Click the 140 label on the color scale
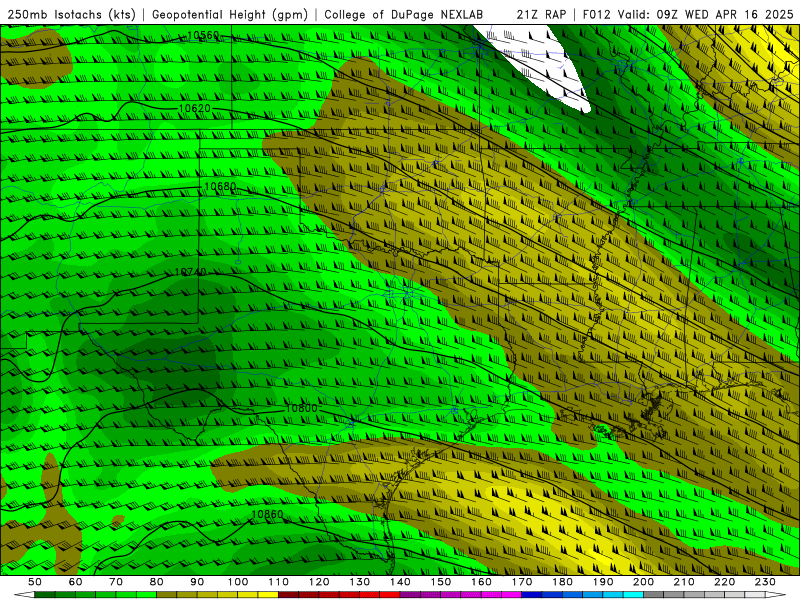 400,582
